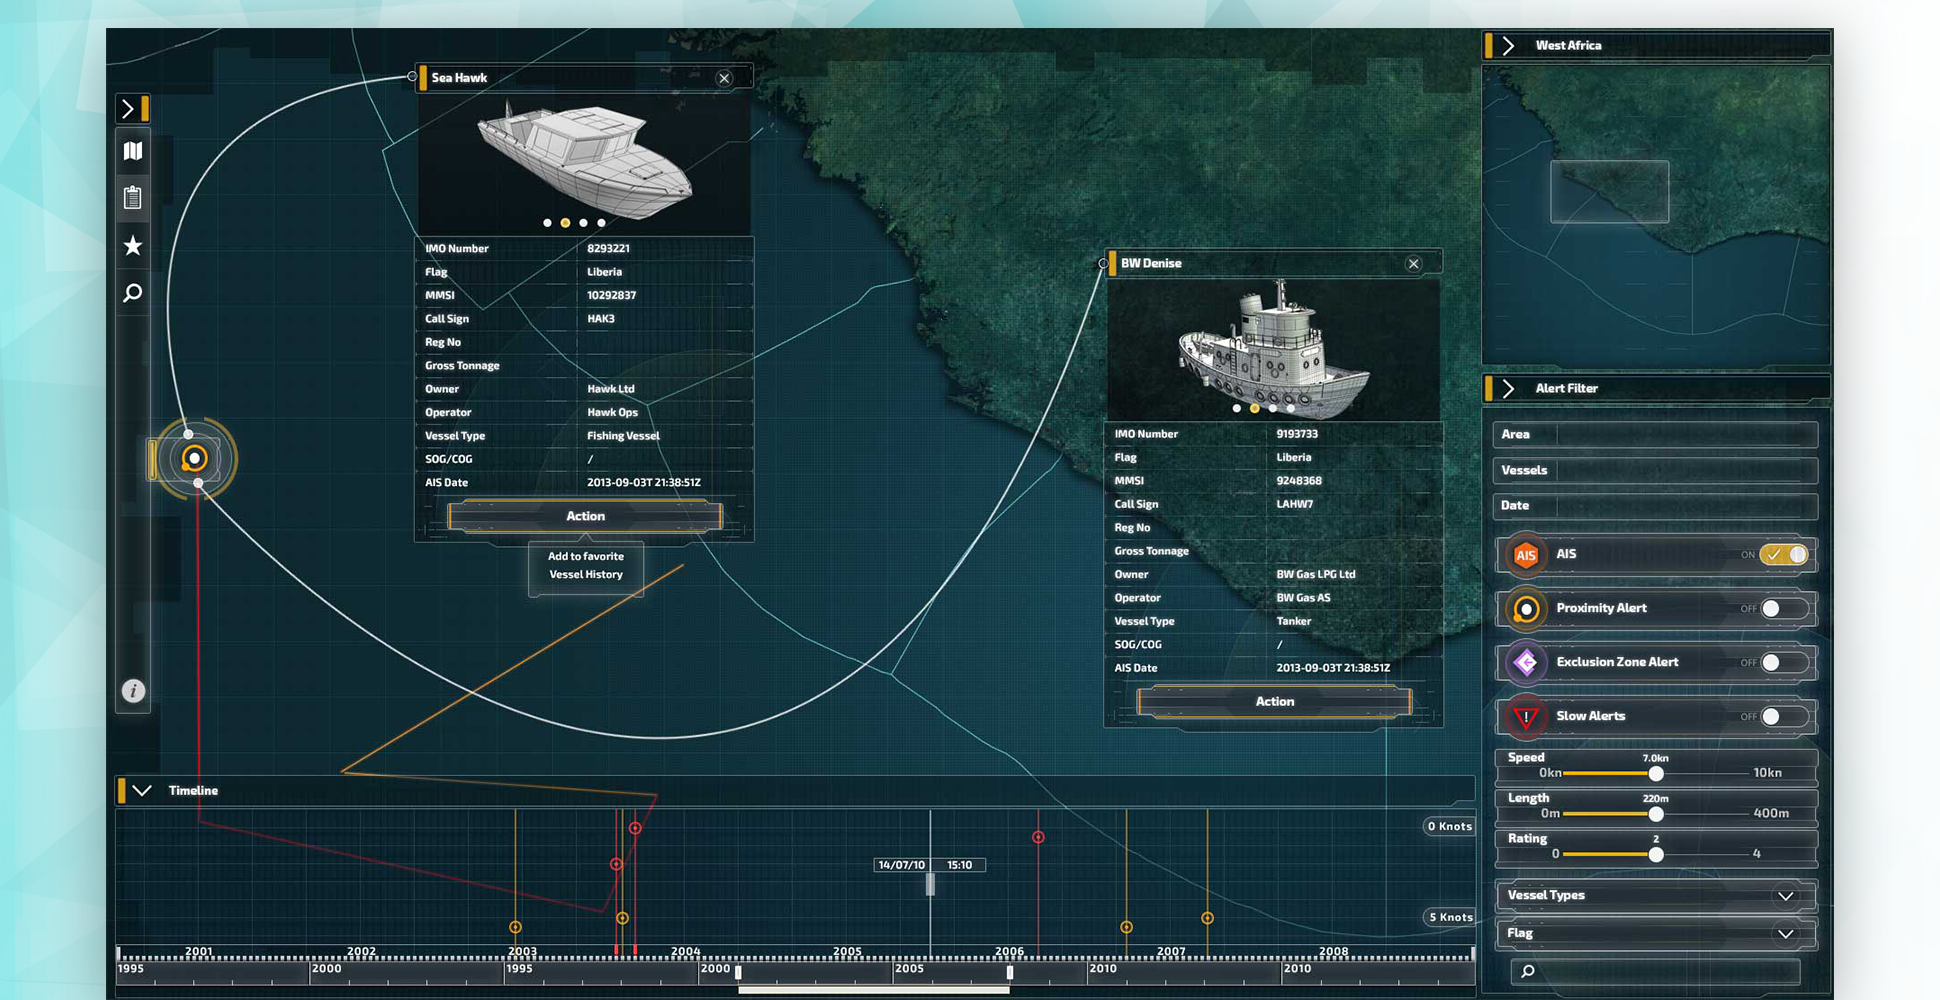Click the orange AIS alert icon
The width and height of the screenshot is (1940, 1000).
point(1525,555)
